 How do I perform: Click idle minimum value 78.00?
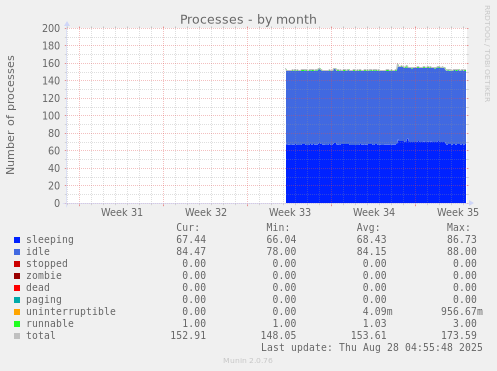pos(281,252)
